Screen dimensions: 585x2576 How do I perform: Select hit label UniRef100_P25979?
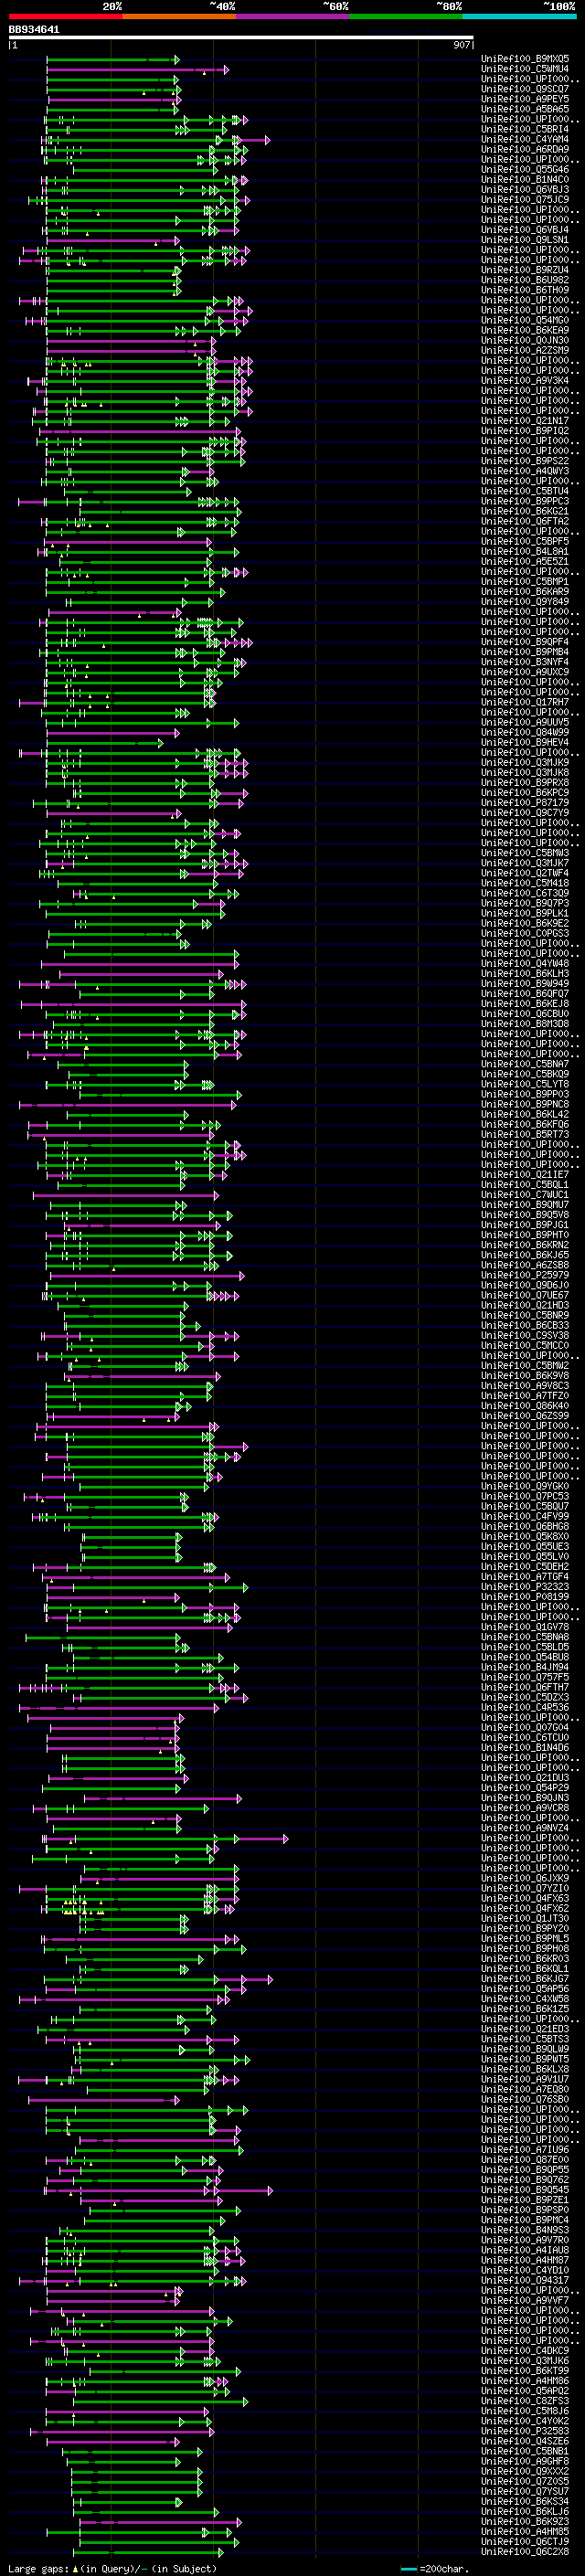(525, 1275)
